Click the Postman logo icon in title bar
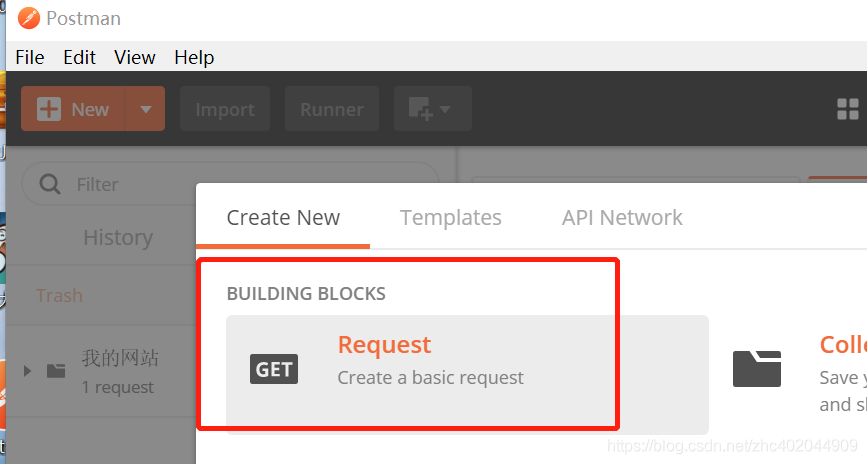867x464 pixels. tap(28, 19)
